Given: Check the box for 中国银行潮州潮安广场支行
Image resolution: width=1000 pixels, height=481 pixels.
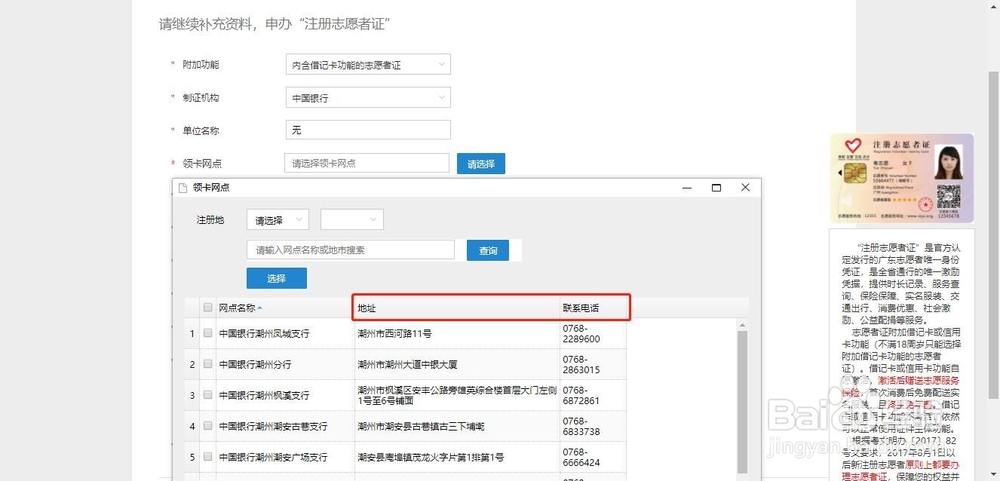Looking at the screenshot, I should click(x=208, y=457).
